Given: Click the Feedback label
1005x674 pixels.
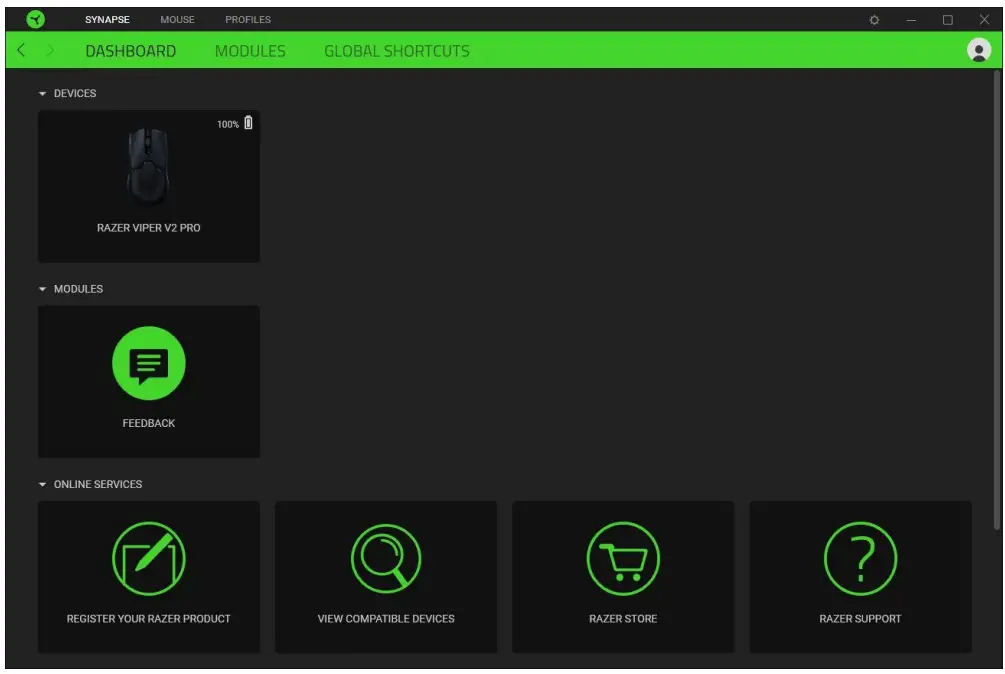Looking at the screenshot, I should [149, 423].
